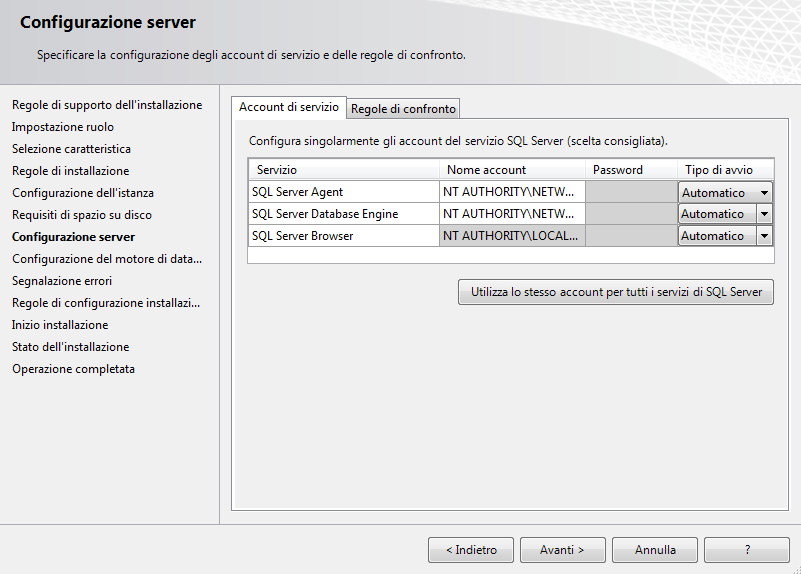The image size is (801, 574).
Task: Select the SQL Server Browser service cell
Action: pyautogui.click(x=344, y=236)
